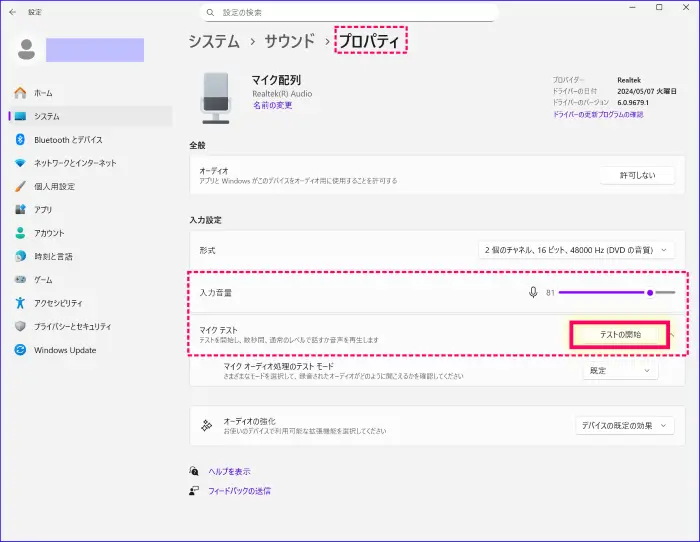Open Windows Update page

[65, 350]
